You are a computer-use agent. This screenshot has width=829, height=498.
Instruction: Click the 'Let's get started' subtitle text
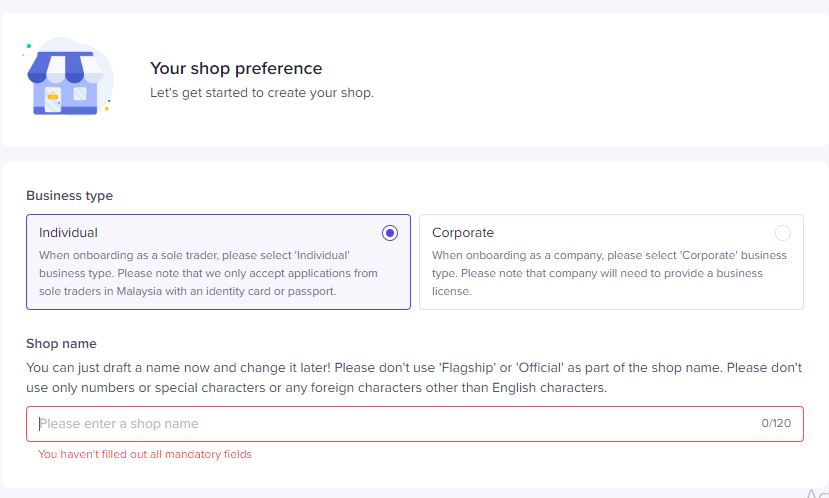(x=262, y=93)
